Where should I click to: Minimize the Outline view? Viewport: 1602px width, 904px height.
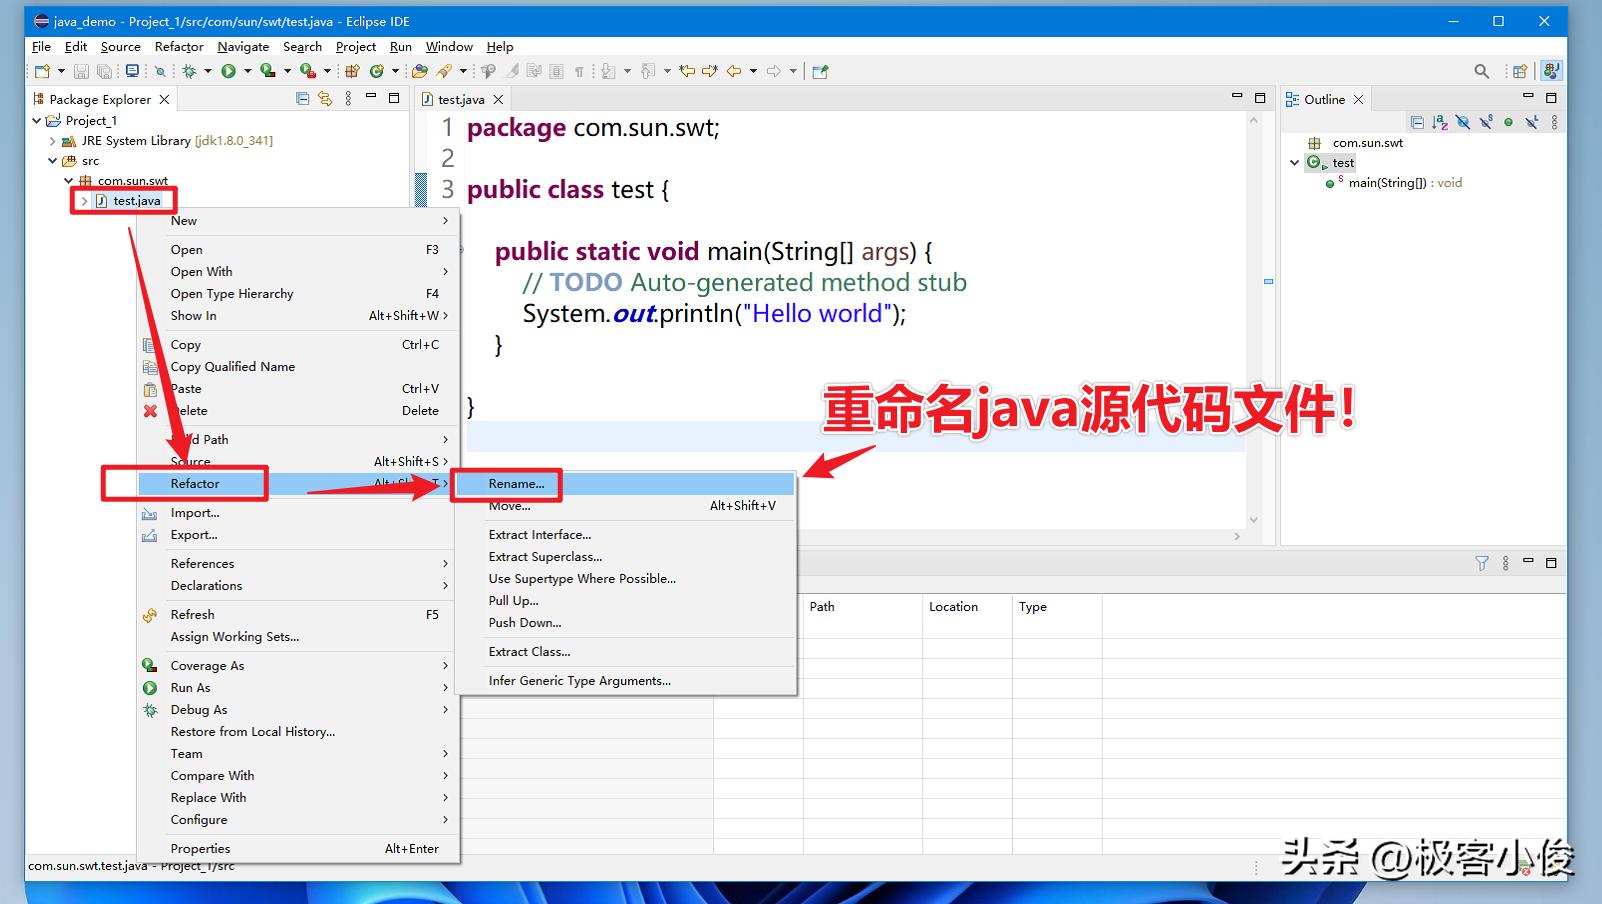1528,96
